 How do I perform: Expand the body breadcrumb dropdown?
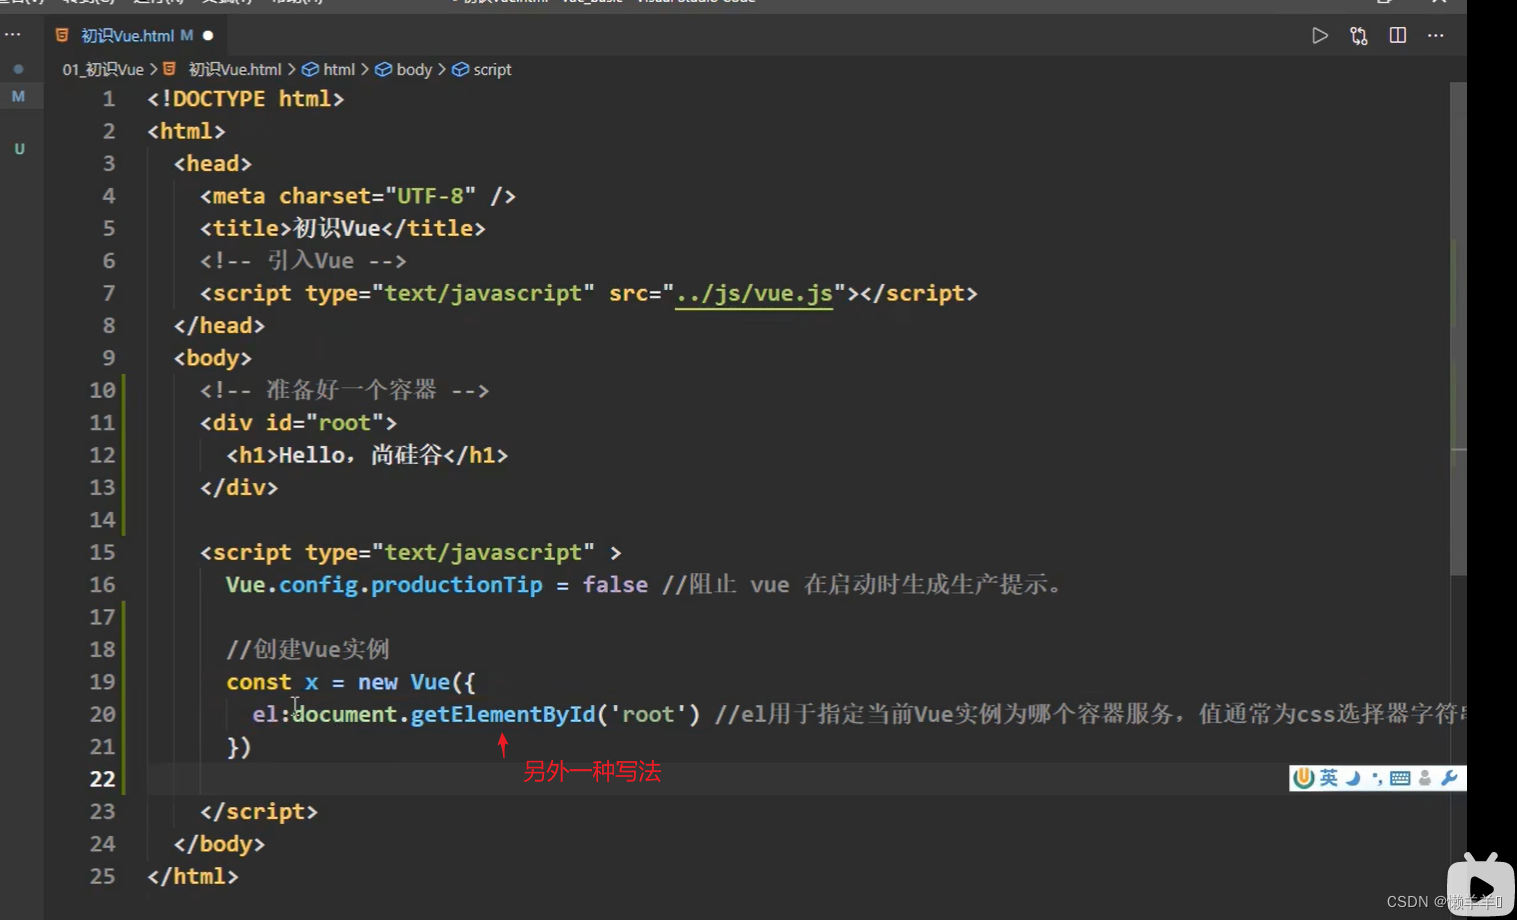[x=413, y=70]
